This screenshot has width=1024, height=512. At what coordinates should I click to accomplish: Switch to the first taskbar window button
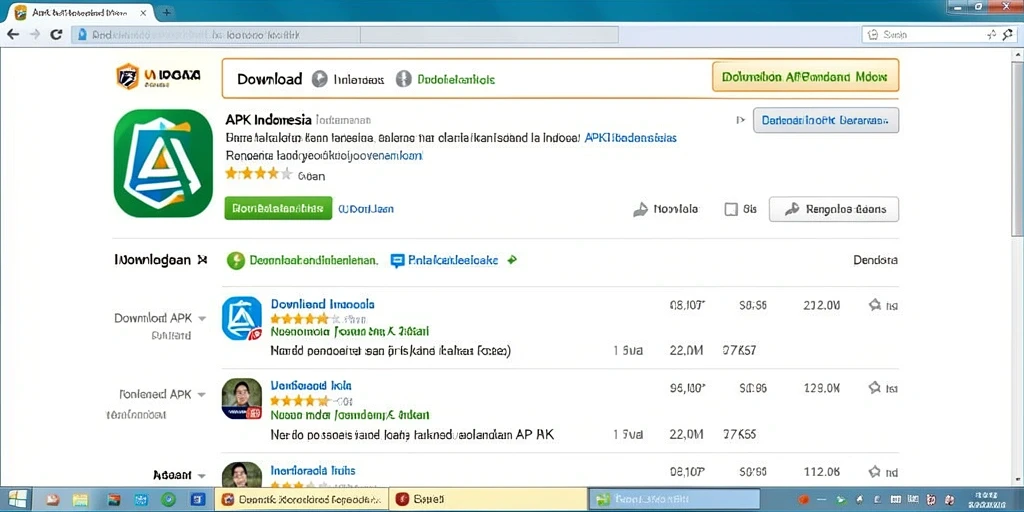tap(301, 500)
